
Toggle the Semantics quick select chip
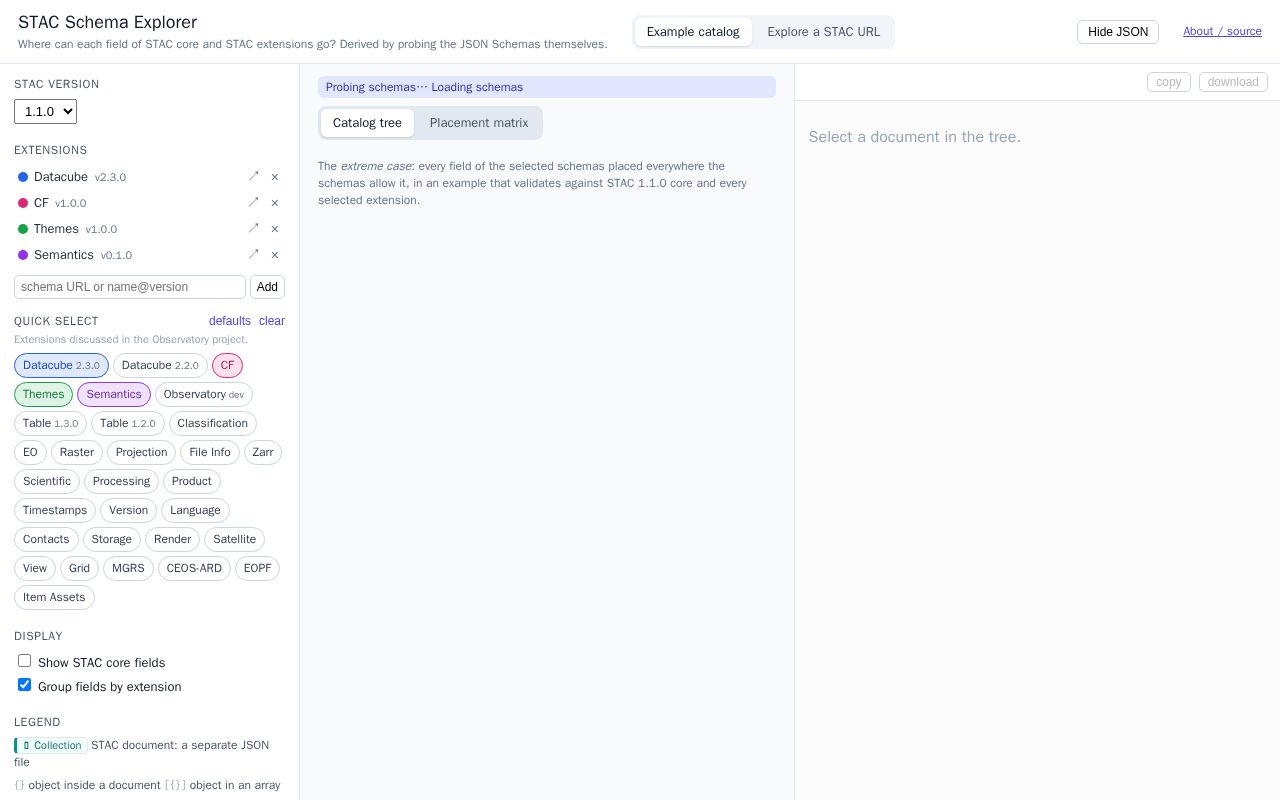pyautogui.click(x=114, y=394)
